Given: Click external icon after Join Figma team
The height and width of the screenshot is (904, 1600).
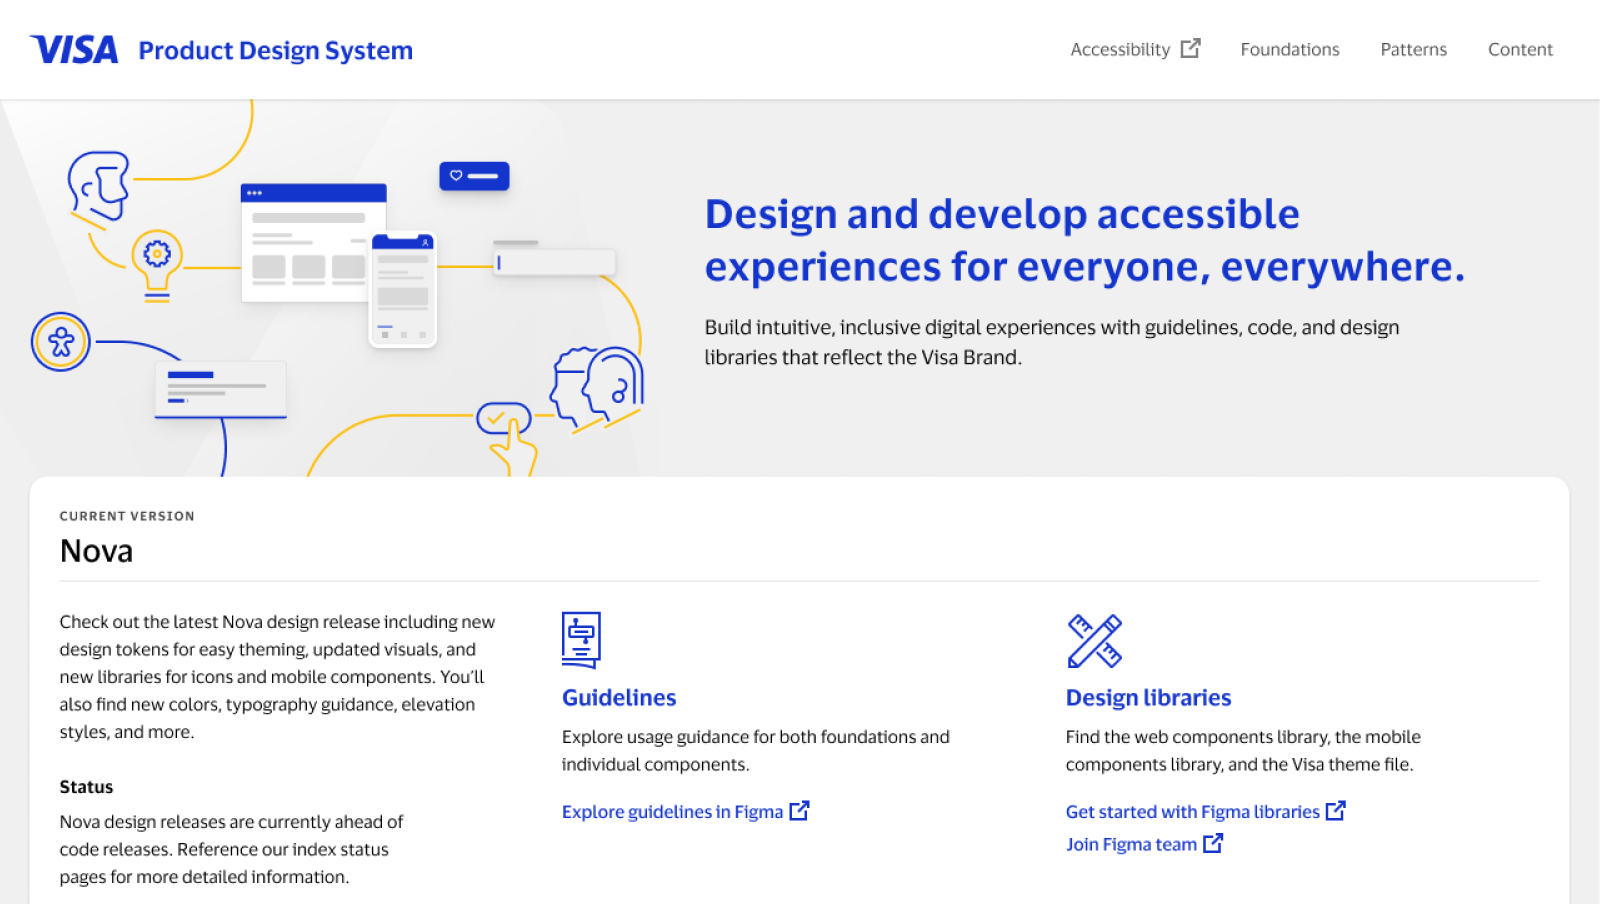Looking at the screenshot, I should point(1213,843).
